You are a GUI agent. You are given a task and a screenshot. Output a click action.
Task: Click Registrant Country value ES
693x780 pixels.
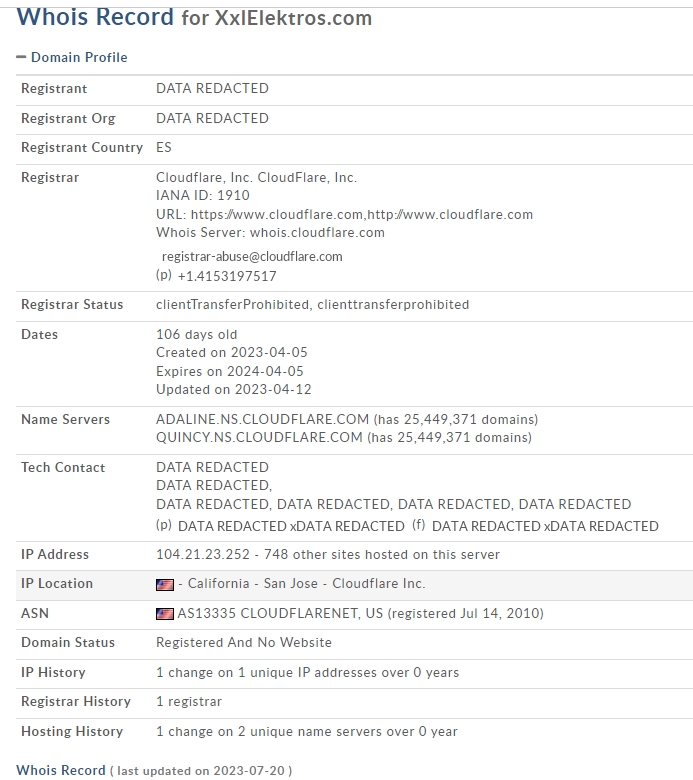pyautogui.click(x=164, y=148)
